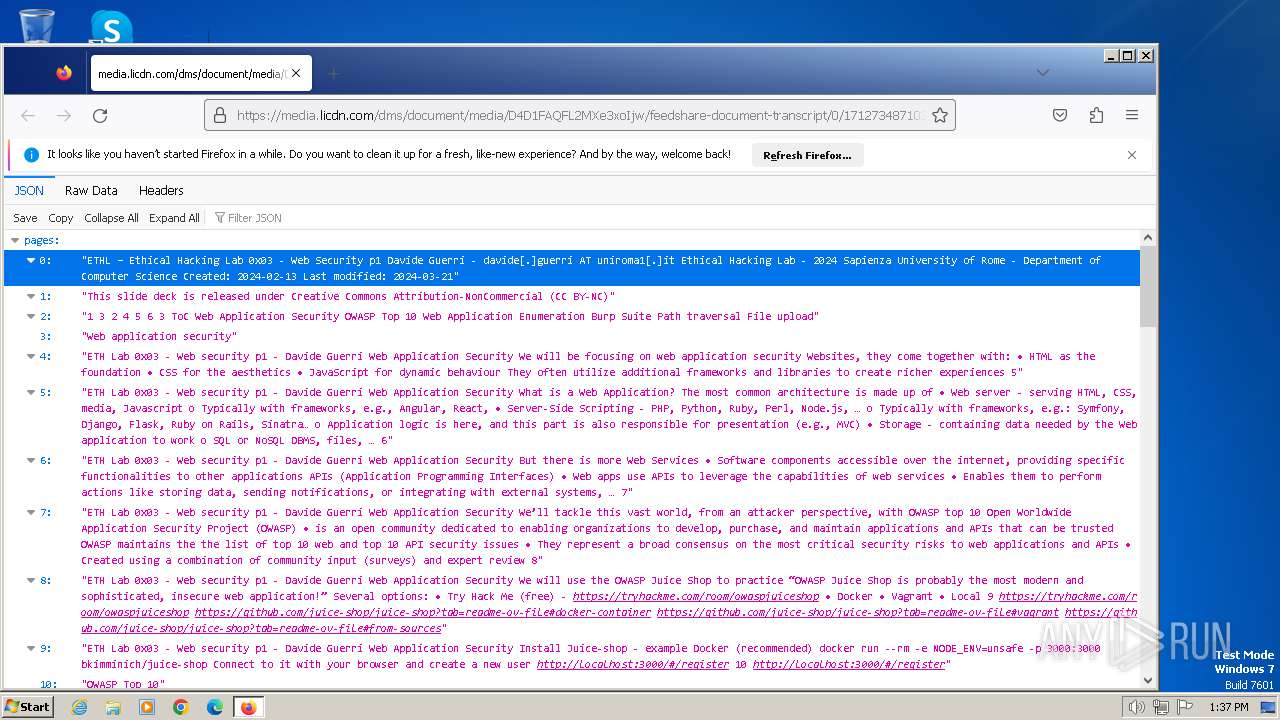Collapse JSON row 1
1280x720 pixels.
[31, 297]
